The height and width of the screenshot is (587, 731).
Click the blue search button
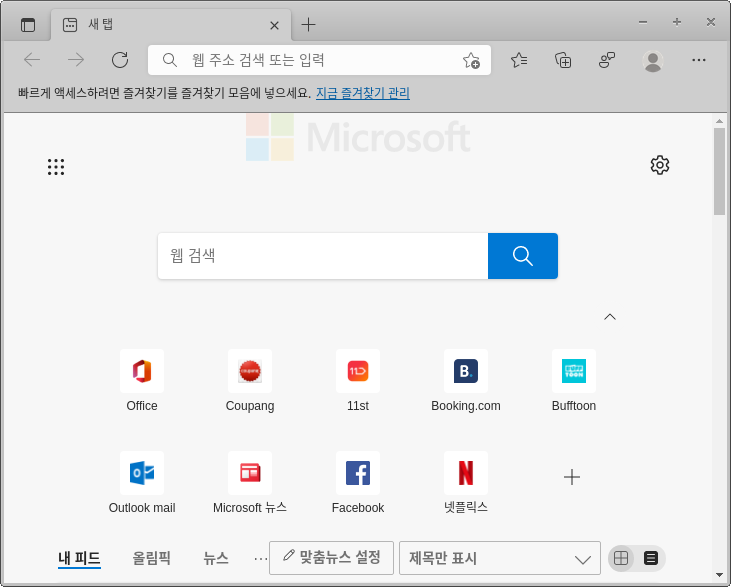point(523,256)
